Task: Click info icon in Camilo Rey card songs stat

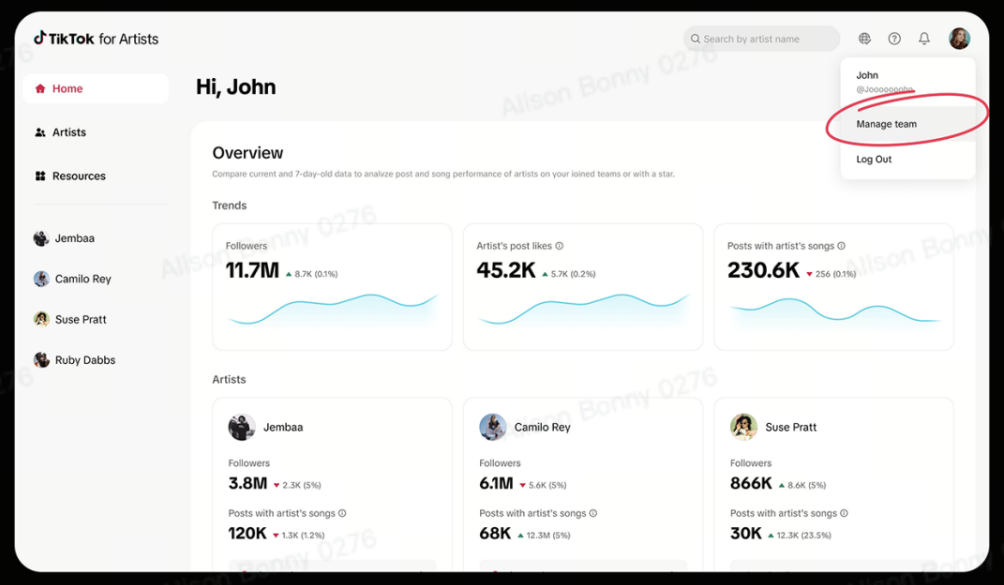Action: click(x=593, y=513)
